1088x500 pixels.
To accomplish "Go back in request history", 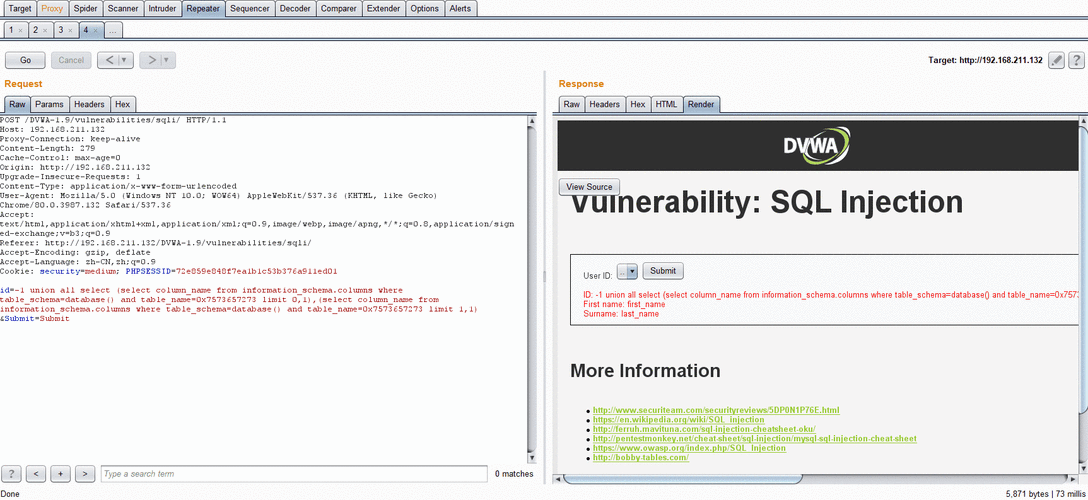I will 110,60.
